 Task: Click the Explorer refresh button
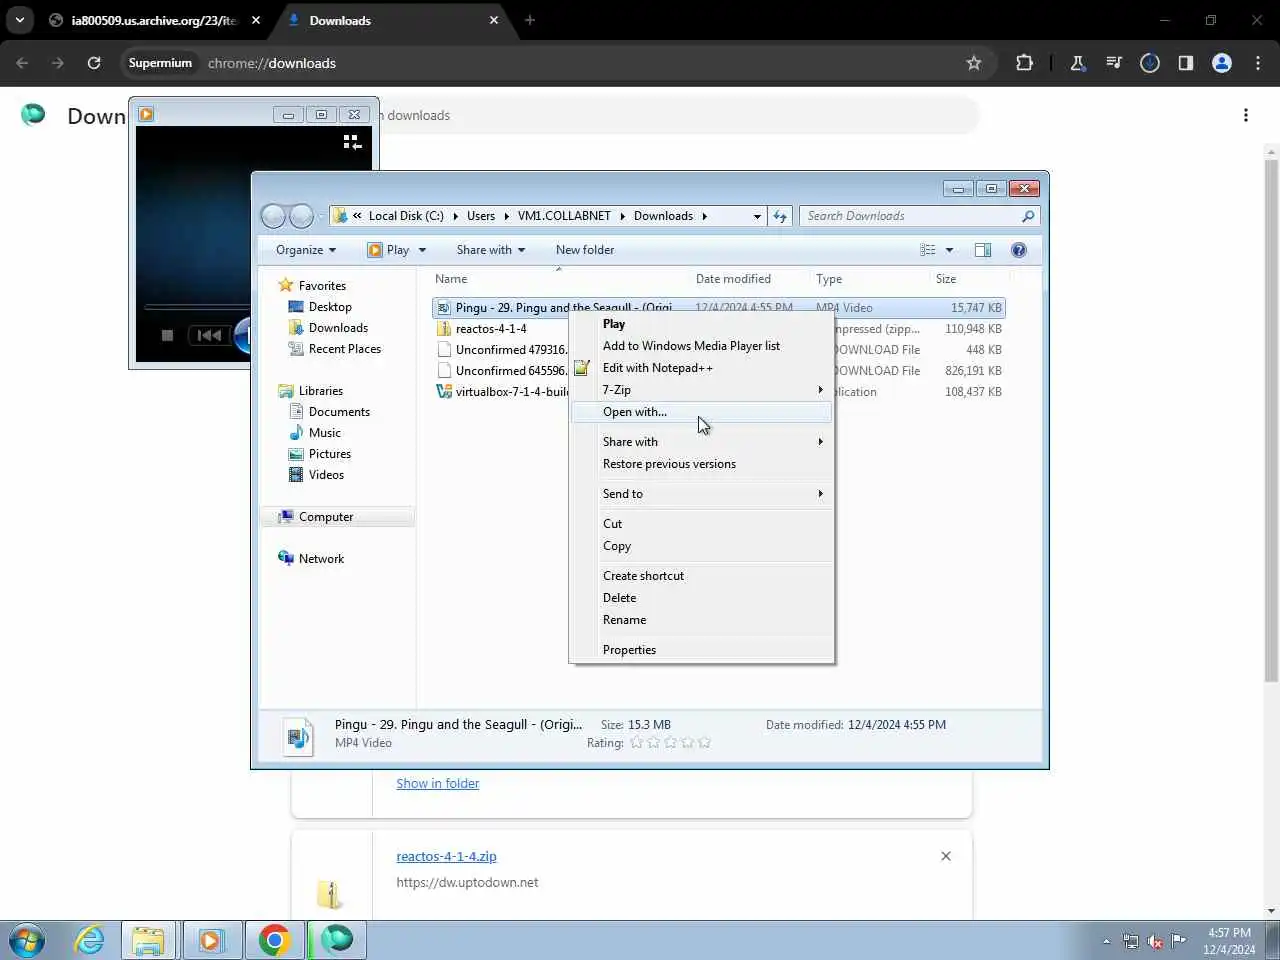pyautogui.click(x=780, y=216)
